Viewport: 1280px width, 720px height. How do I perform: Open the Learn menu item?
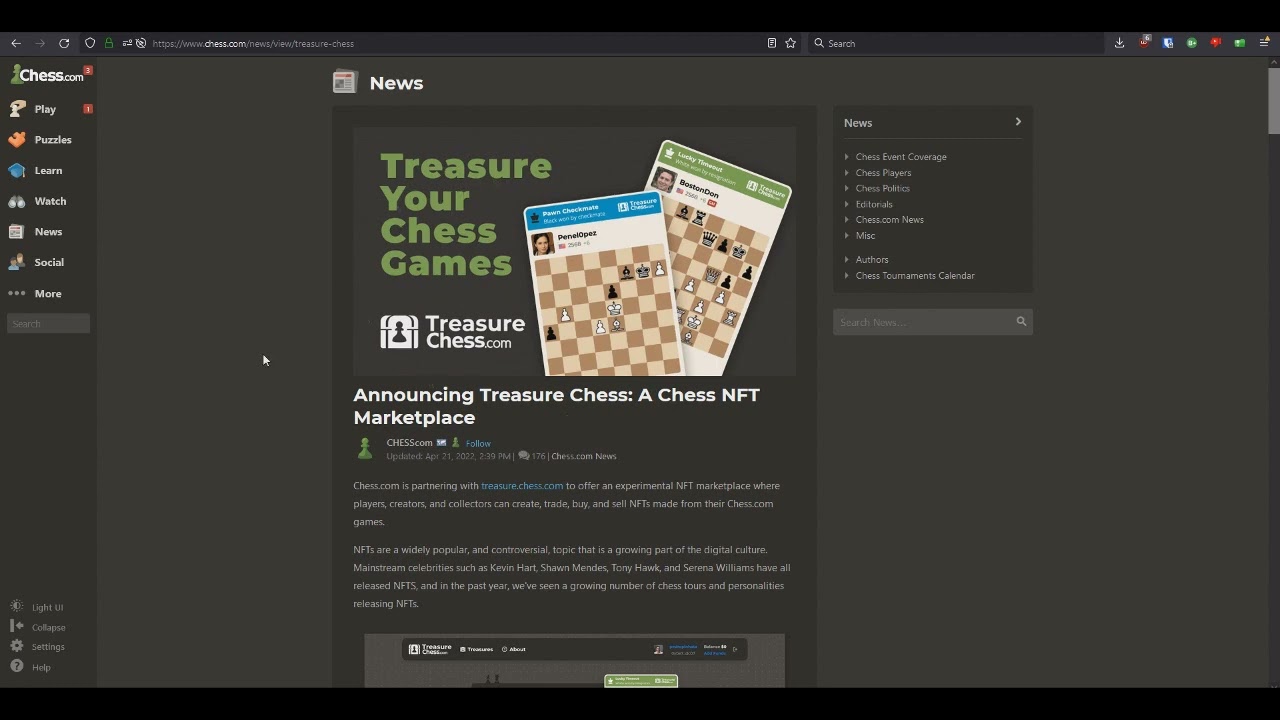tap(48, 170)
